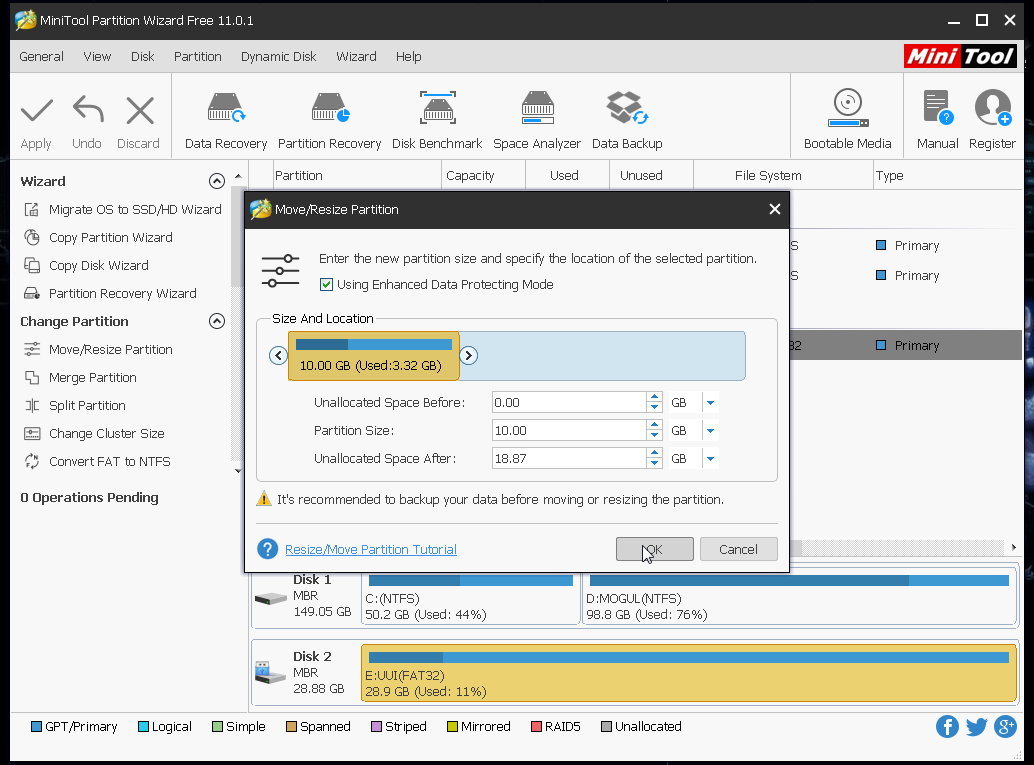Click the Partition Size input field
The height and width of the screenshot is (765, 1034).
tap(568, 431)
